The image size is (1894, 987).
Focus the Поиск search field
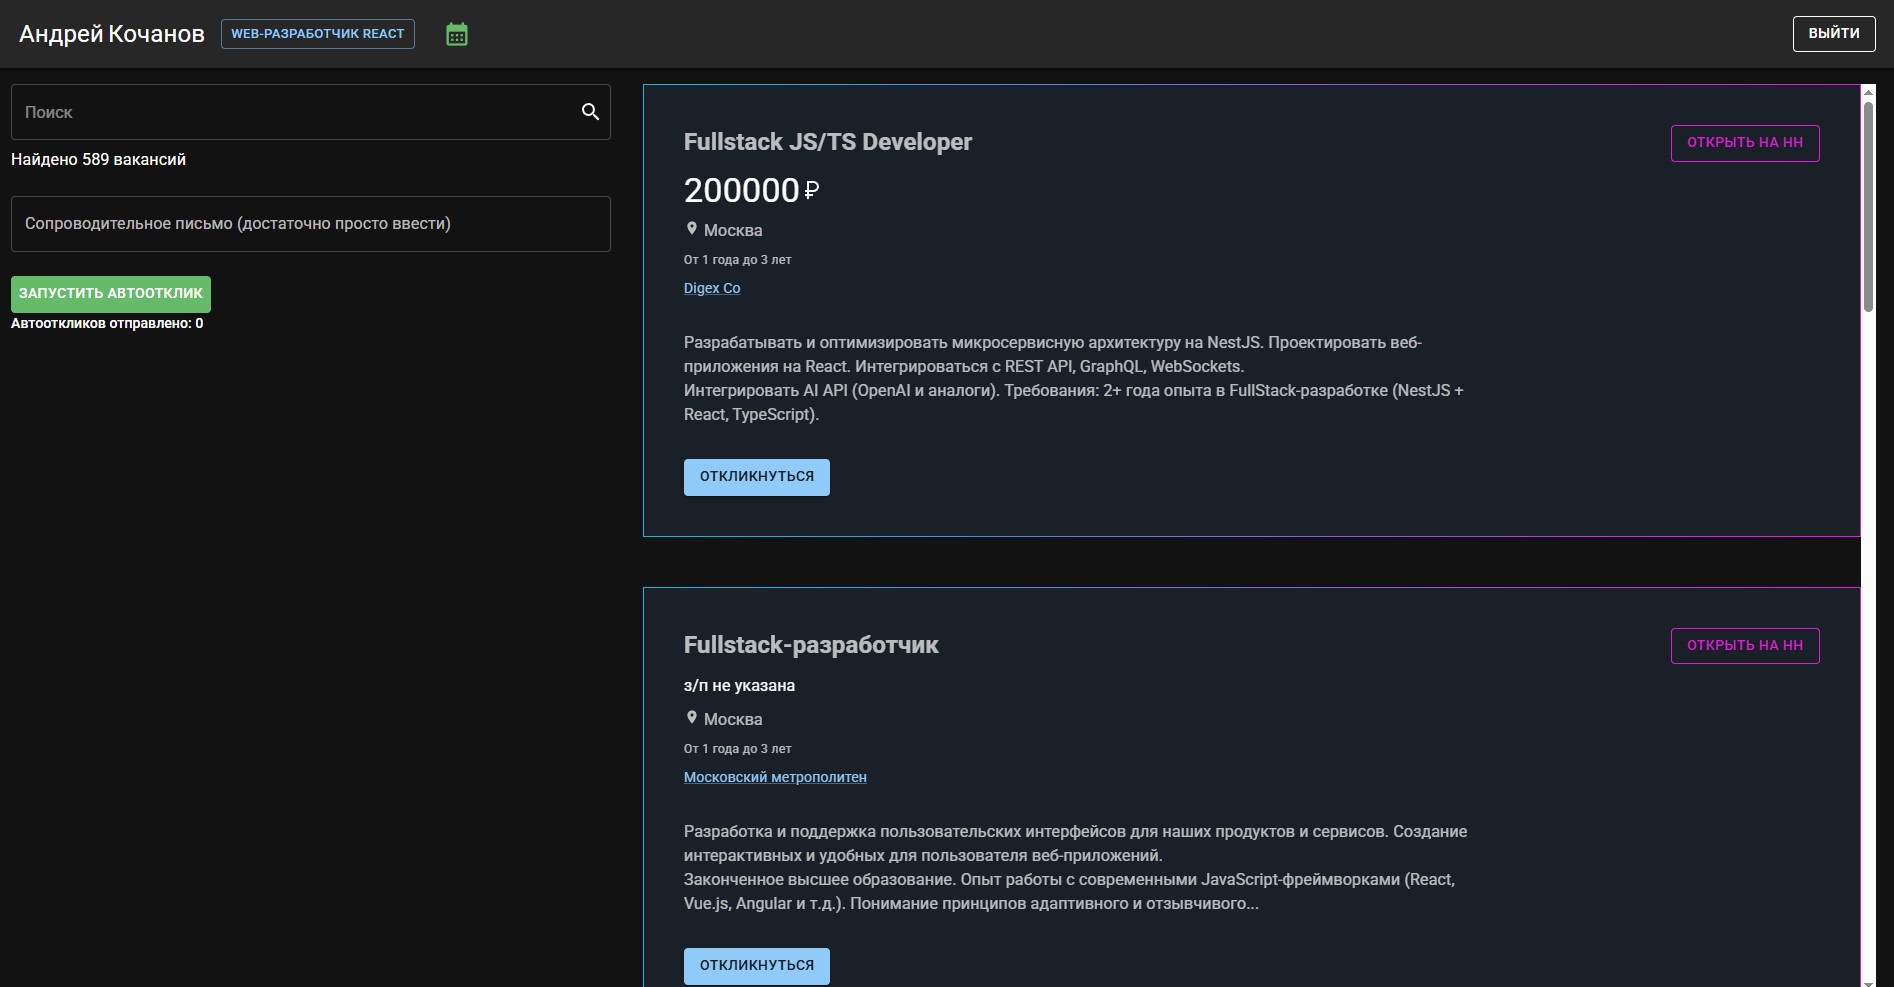tap(295, 112)
